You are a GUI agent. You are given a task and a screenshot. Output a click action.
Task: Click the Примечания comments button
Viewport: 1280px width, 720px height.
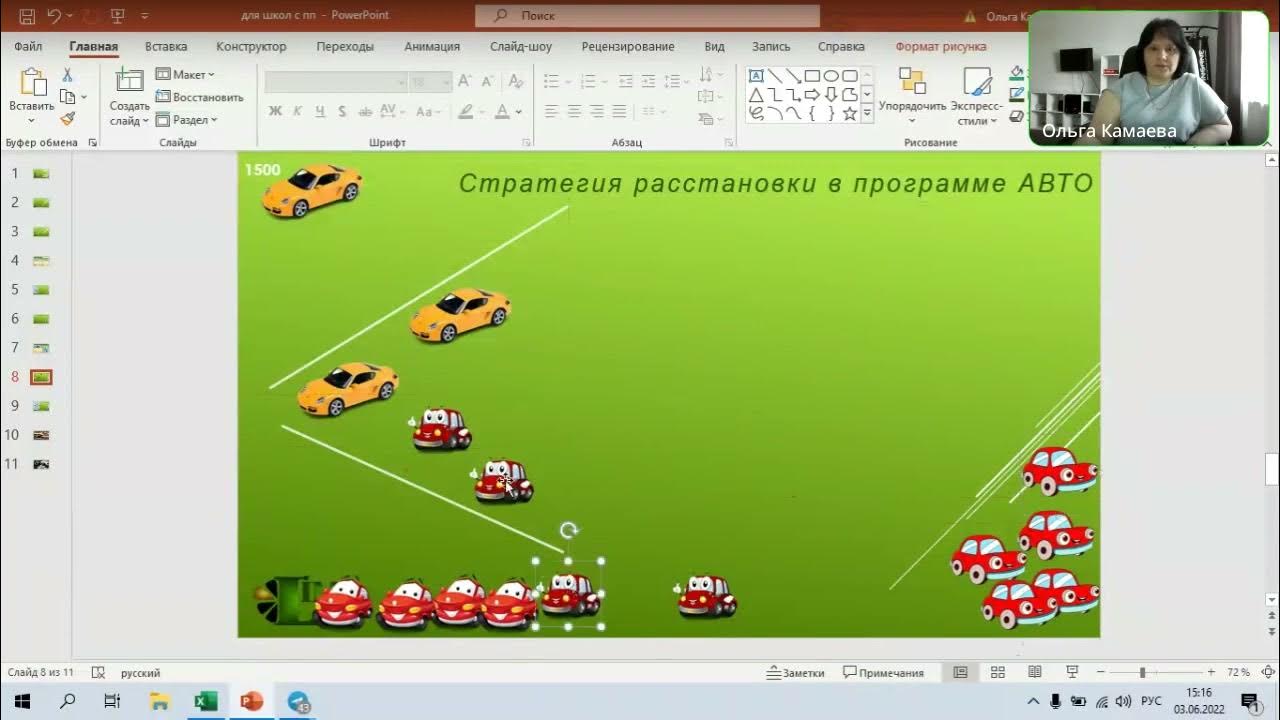pyautogui.click(x=884, y=673)
